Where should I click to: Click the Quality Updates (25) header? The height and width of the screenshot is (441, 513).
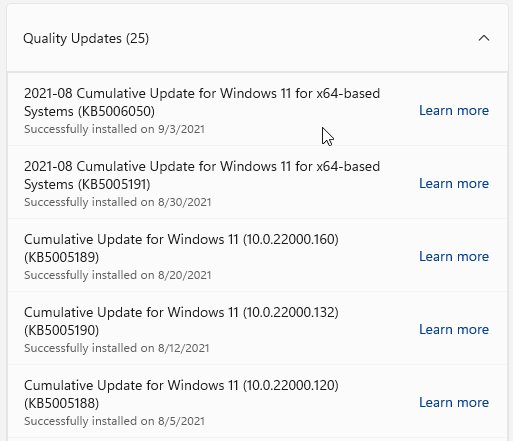tap(257, 38)
